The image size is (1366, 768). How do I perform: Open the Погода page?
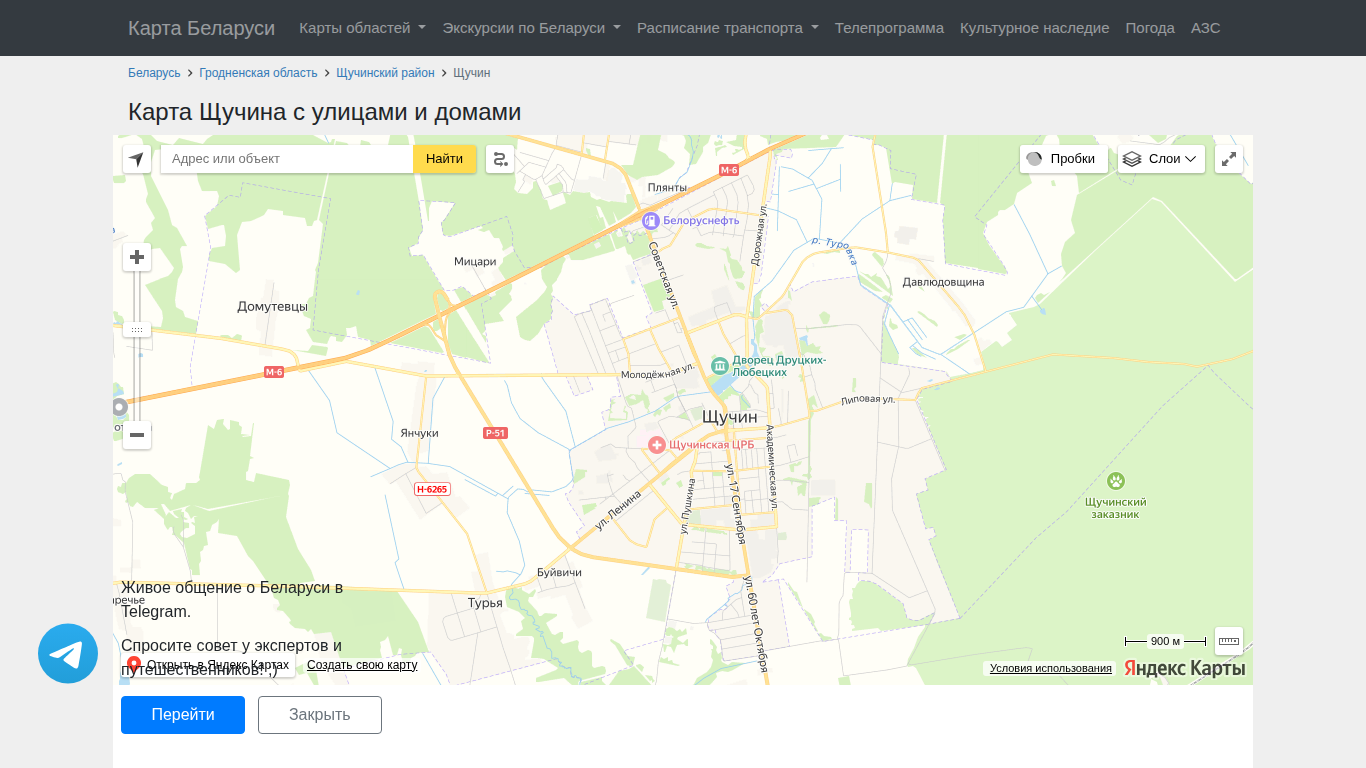(x=1150, y=28)
